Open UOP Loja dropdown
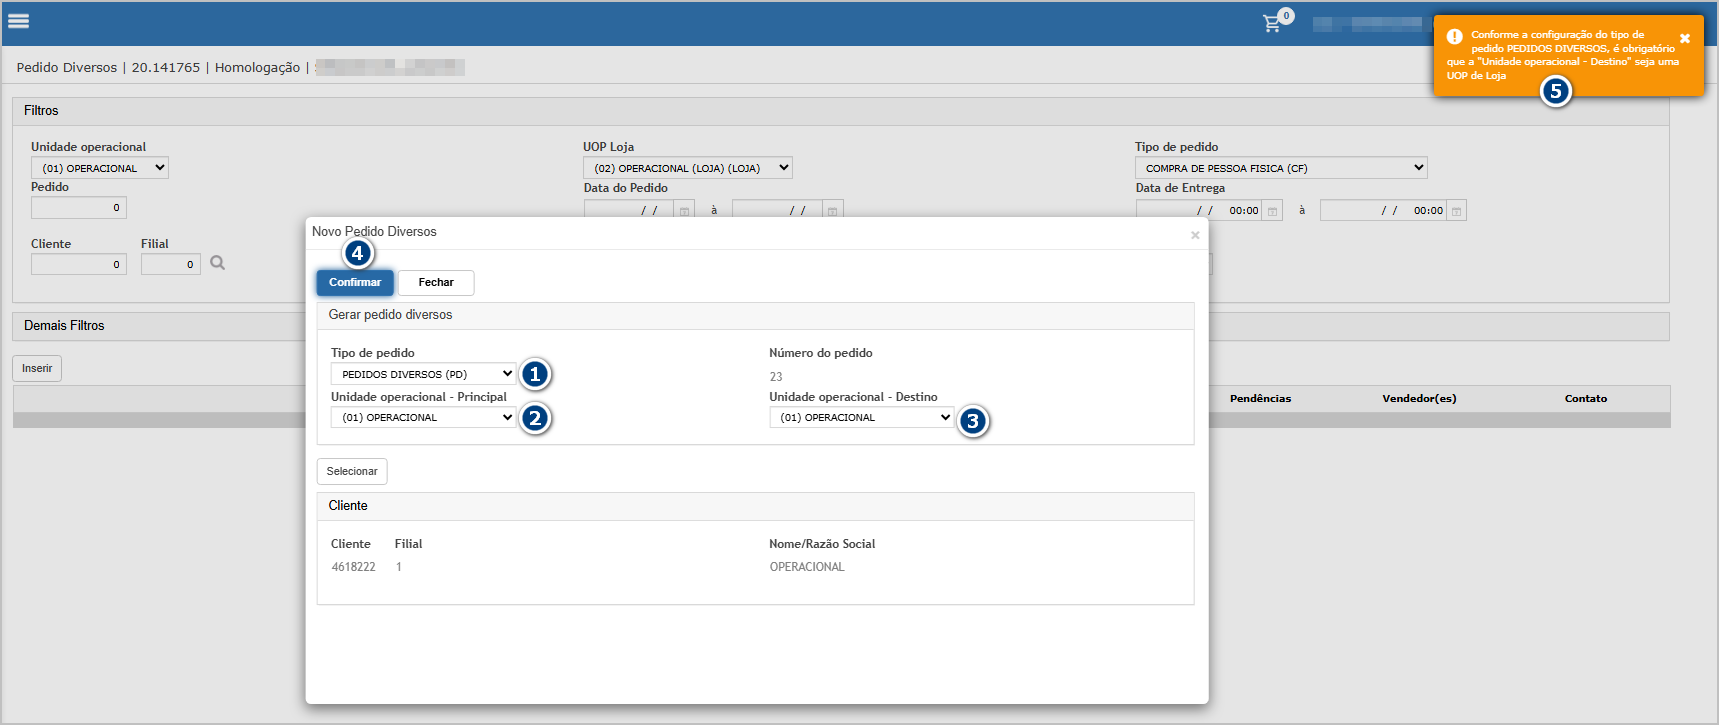The width and height of the screenshot is (1719, 725). point(688,168)
